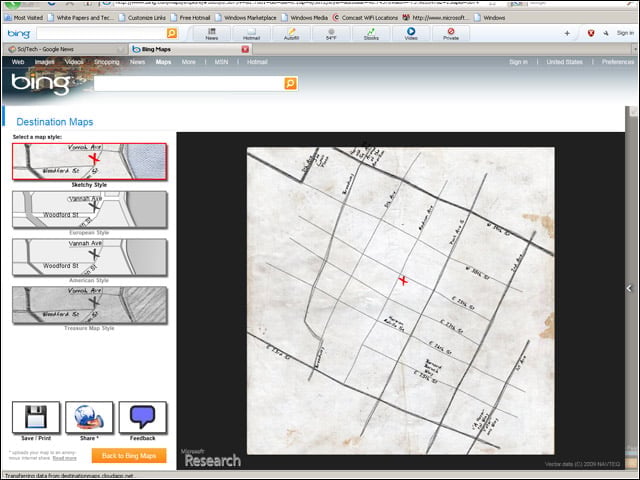This screenshot has width=640, height=480.
Task: Click the Bing toolbar search magnifier icon
Action: point(172,33)
